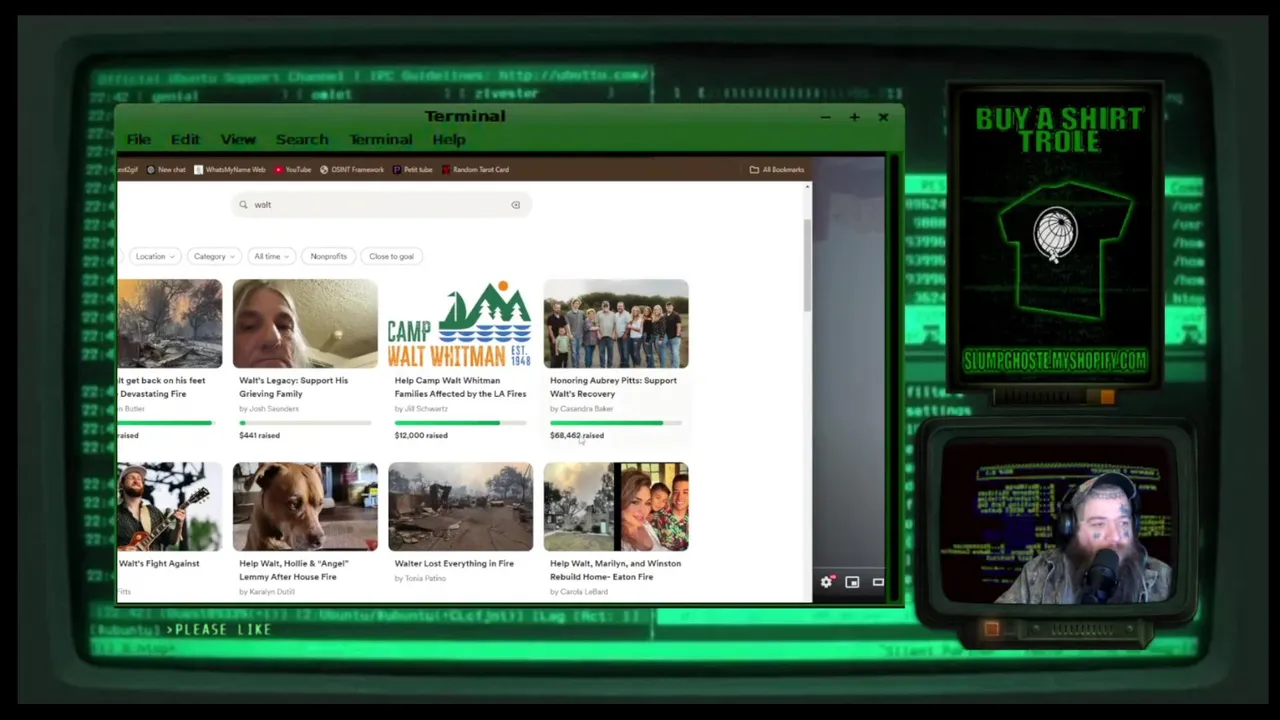The image size is (1280, 720).
Task: Click organizer name Carola LeBard
Action: (583, 592)
